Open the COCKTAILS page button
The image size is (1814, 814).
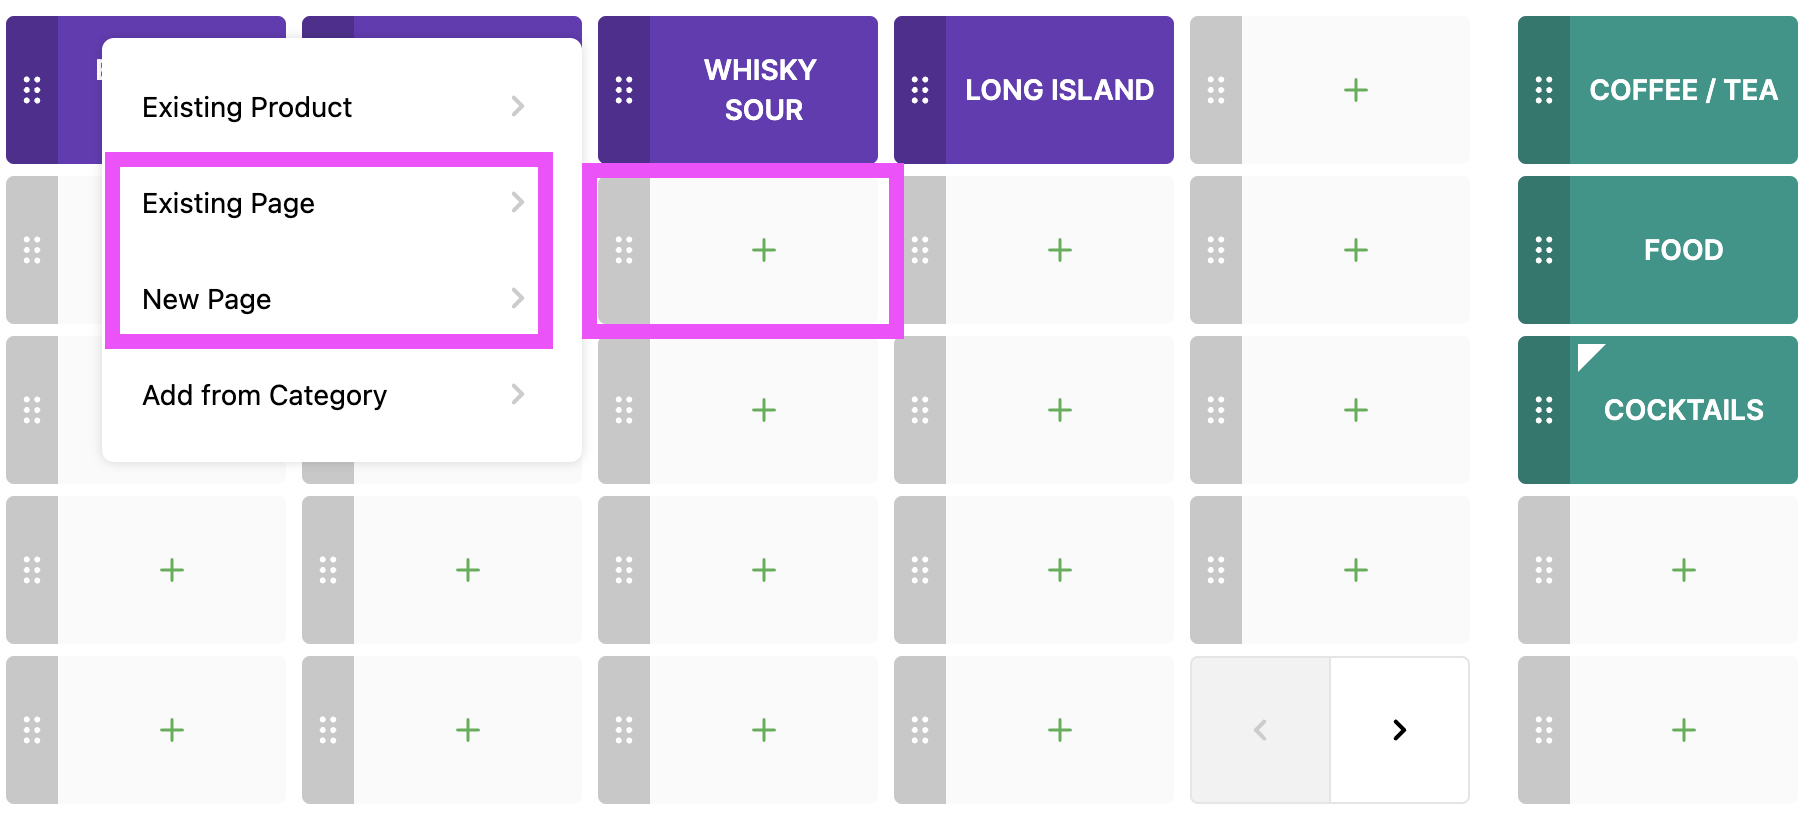coord(1683,410)
